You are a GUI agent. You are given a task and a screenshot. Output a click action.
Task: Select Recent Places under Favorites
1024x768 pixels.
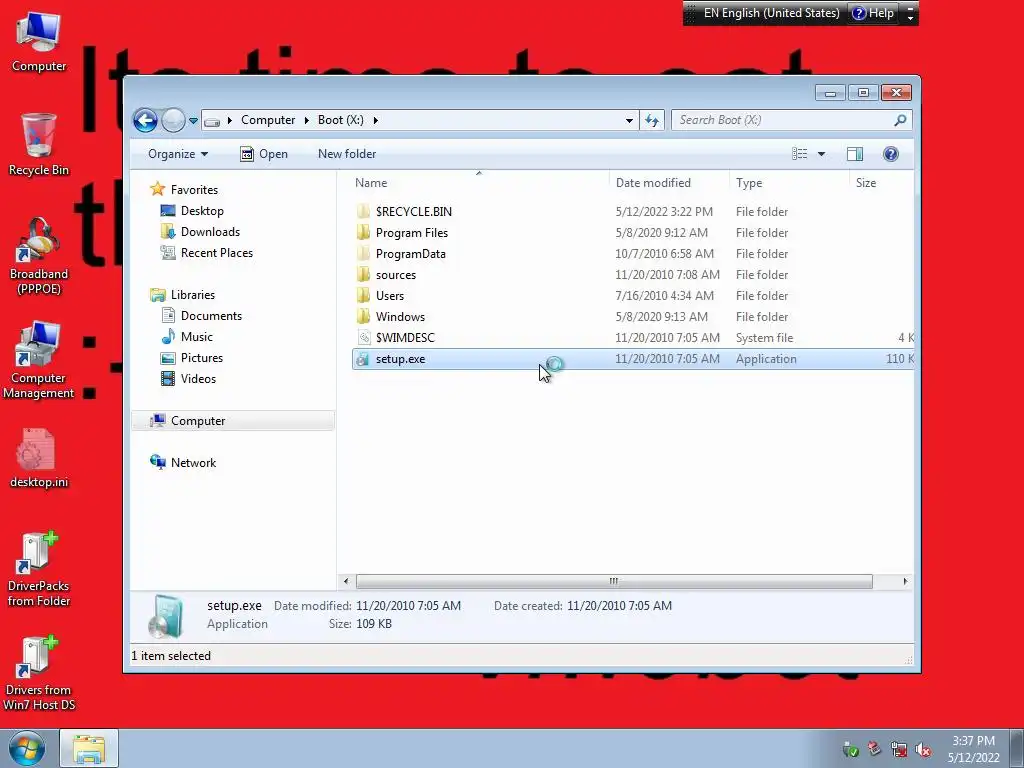pyautogui.click(x=216, y=253)
